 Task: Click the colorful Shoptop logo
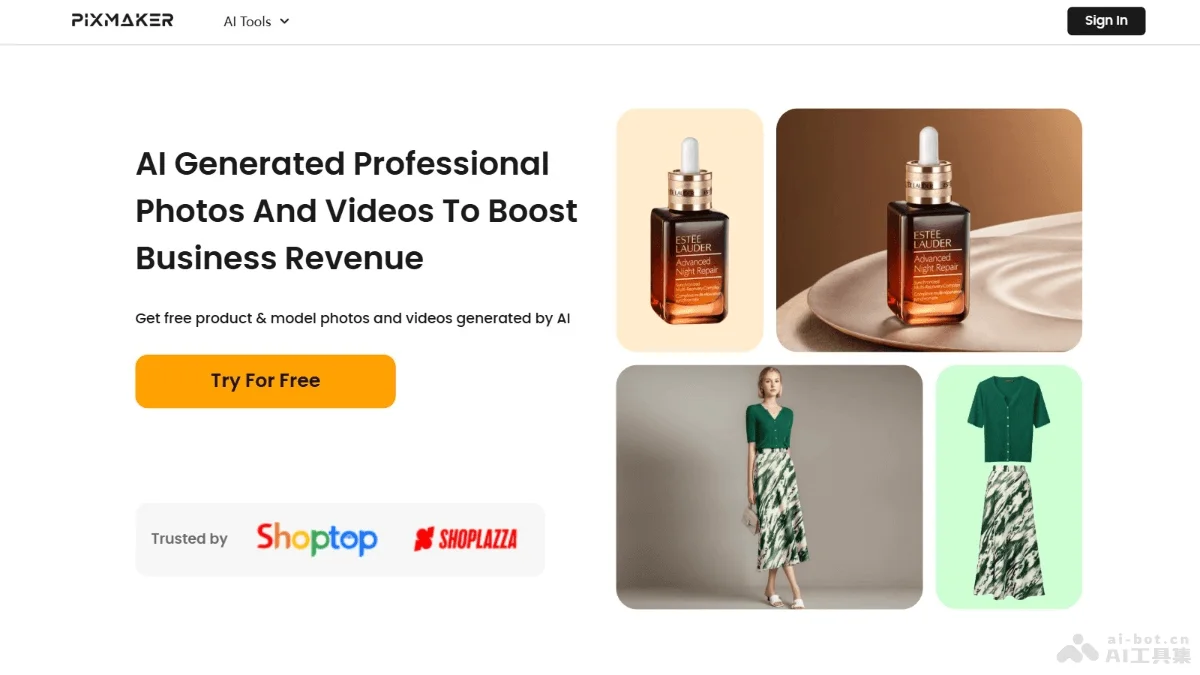coord(317,539)
